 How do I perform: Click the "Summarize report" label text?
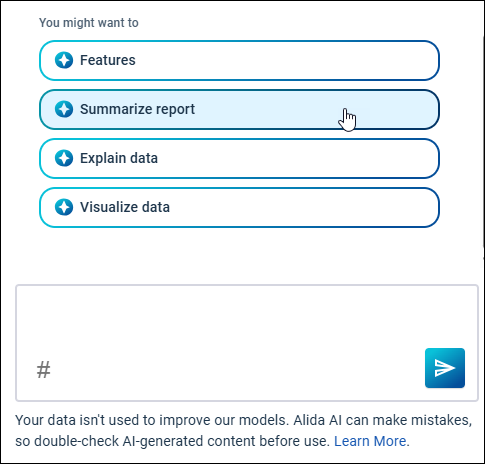[x=137, y=109]
